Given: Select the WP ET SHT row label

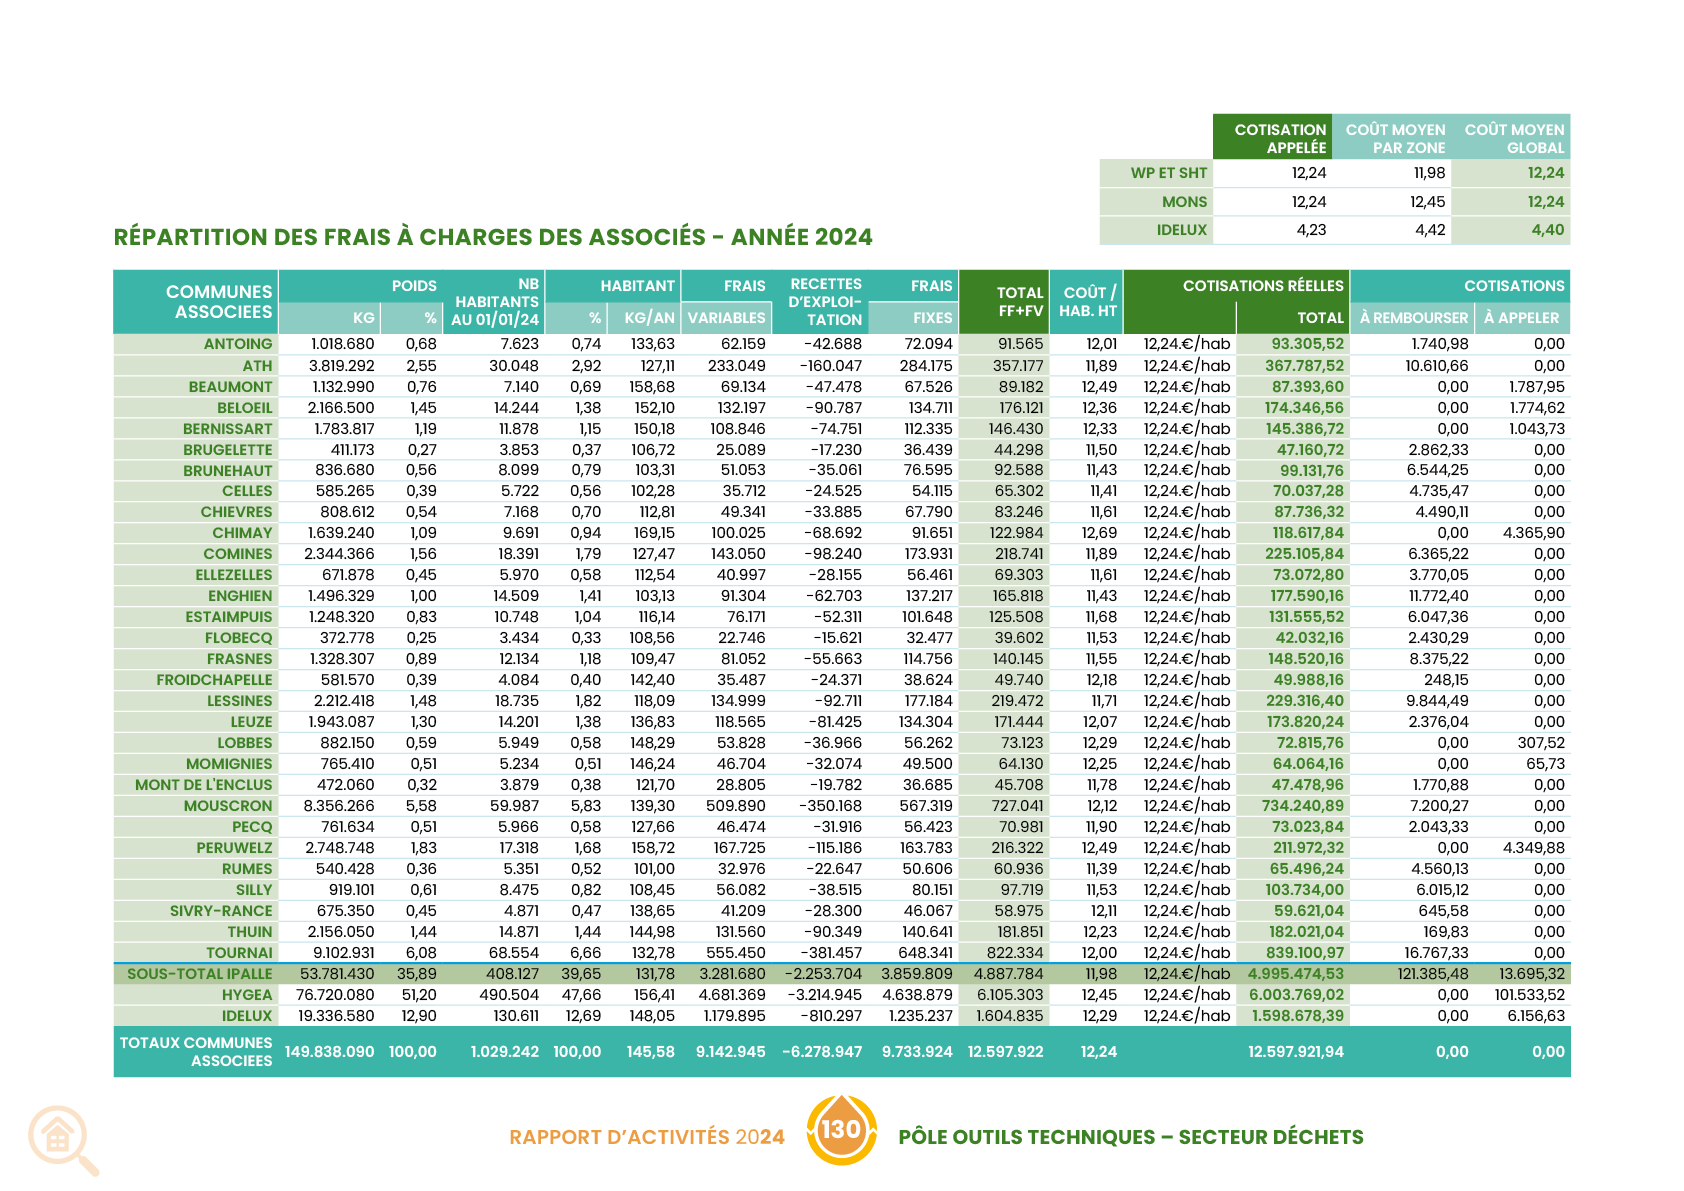Looking at the screenshot, I should pos(1168,173).
